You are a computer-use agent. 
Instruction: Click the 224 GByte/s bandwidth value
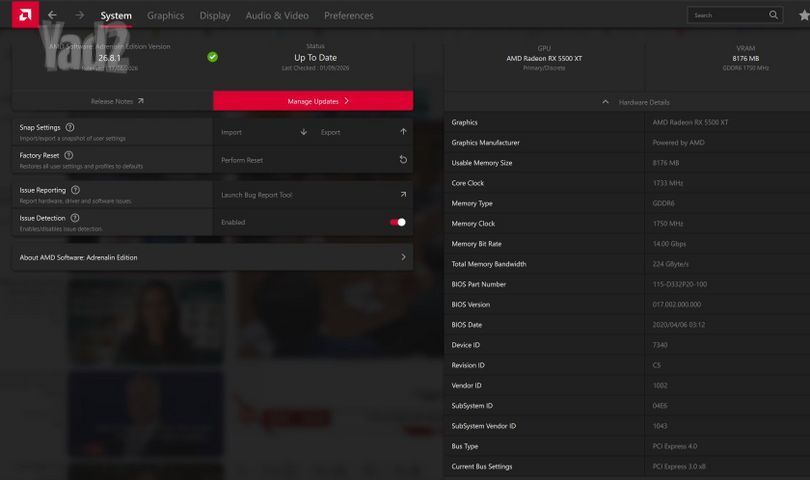[x=671, y=264]
